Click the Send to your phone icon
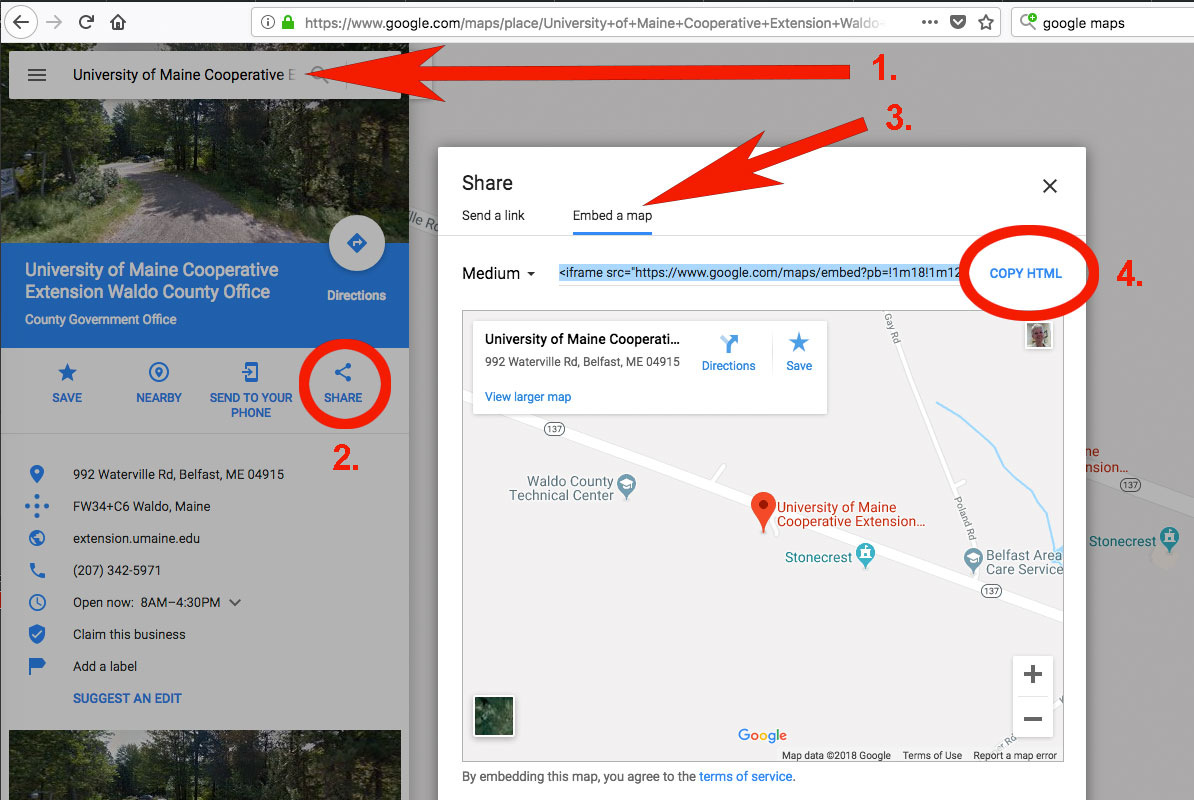Screen dimensions: 1194x800 (x=250, y=374)
